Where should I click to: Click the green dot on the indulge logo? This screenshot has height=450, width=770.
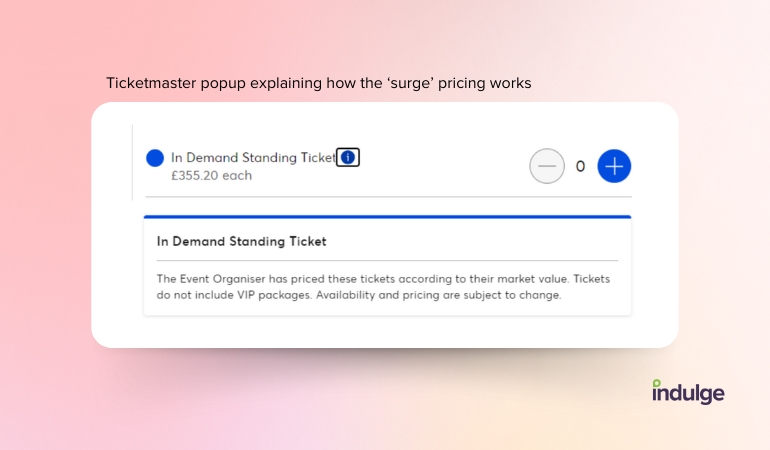(x=657, y=383)
